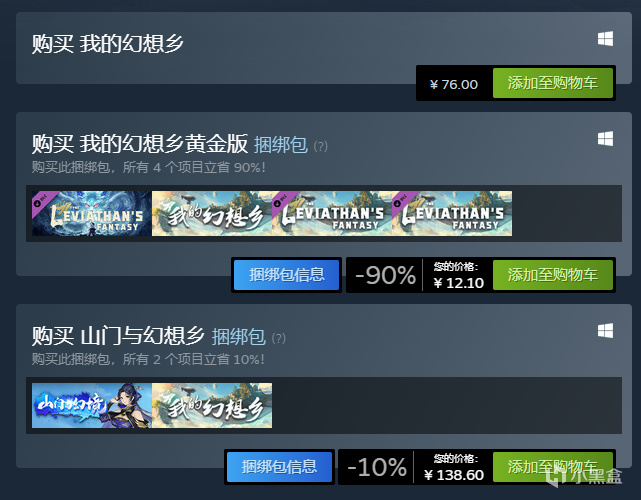Open the blue dragon Leviathan's Fantasy DLC thumbnail
The width and height of the screenshot is (641, 500).
[x=92, y=213]
